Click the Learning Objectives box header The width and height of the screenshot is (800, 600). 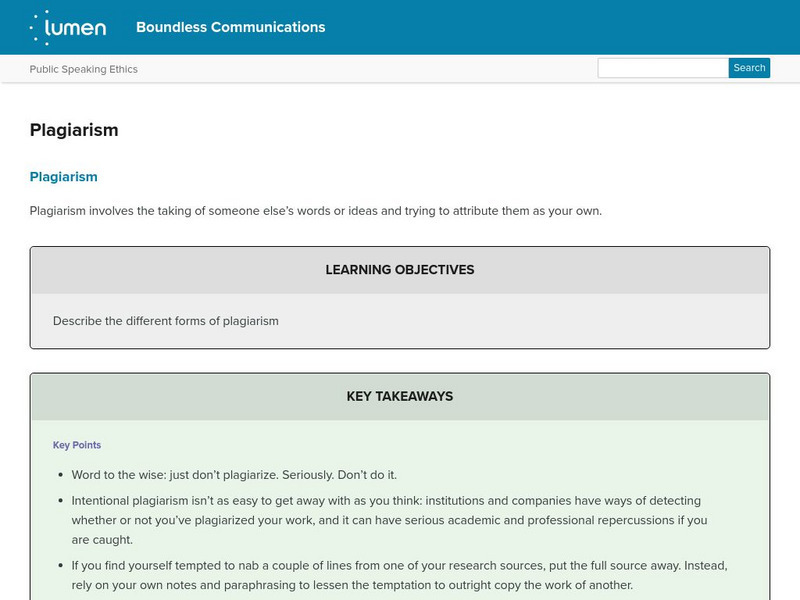(x=400, y=270)
